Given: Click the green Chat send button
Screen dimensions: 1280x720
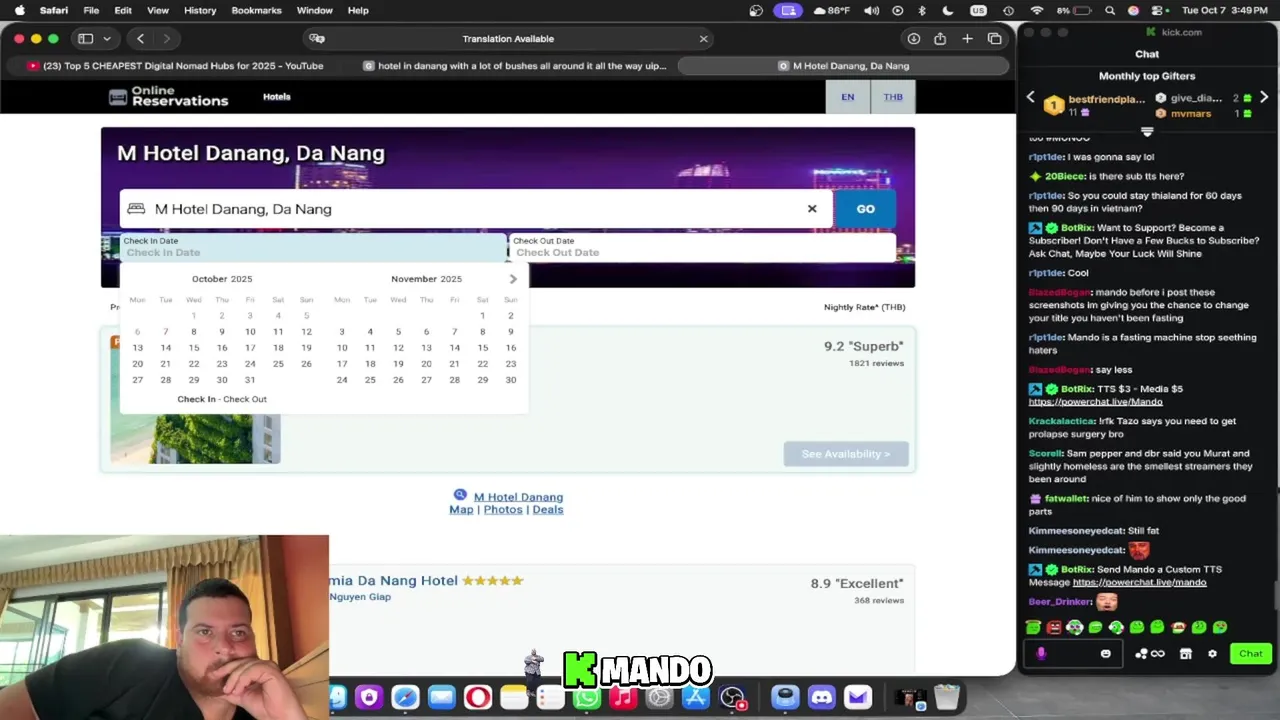Looking at the screenshot, I should 1251,654.
